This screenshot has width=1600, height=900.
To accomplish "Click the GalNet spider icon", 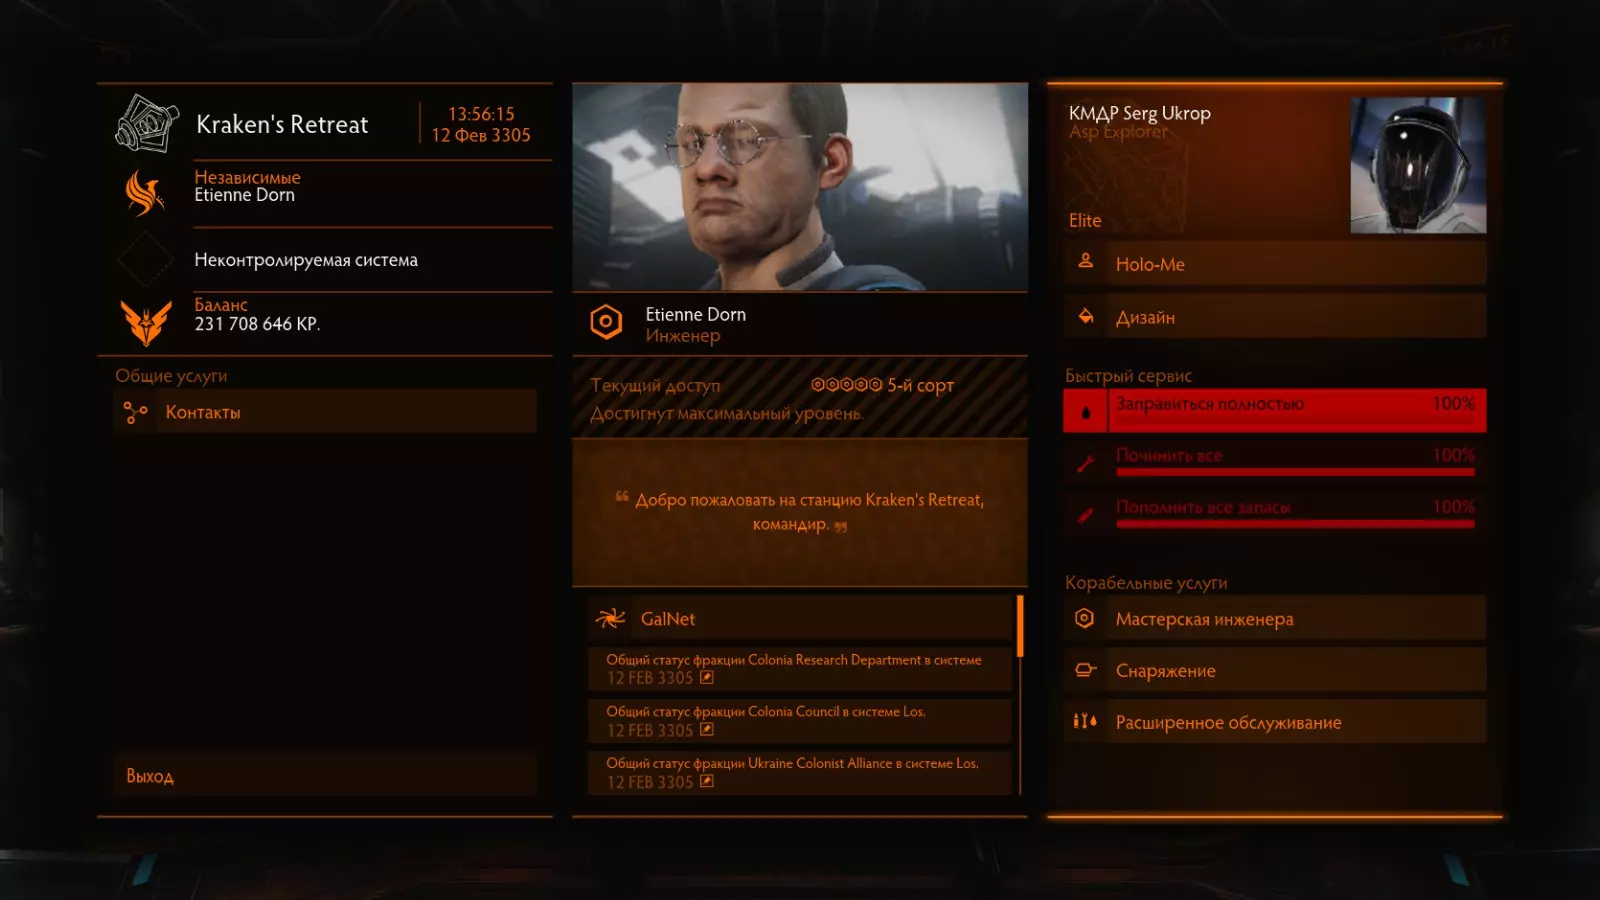I will [610, 619].
